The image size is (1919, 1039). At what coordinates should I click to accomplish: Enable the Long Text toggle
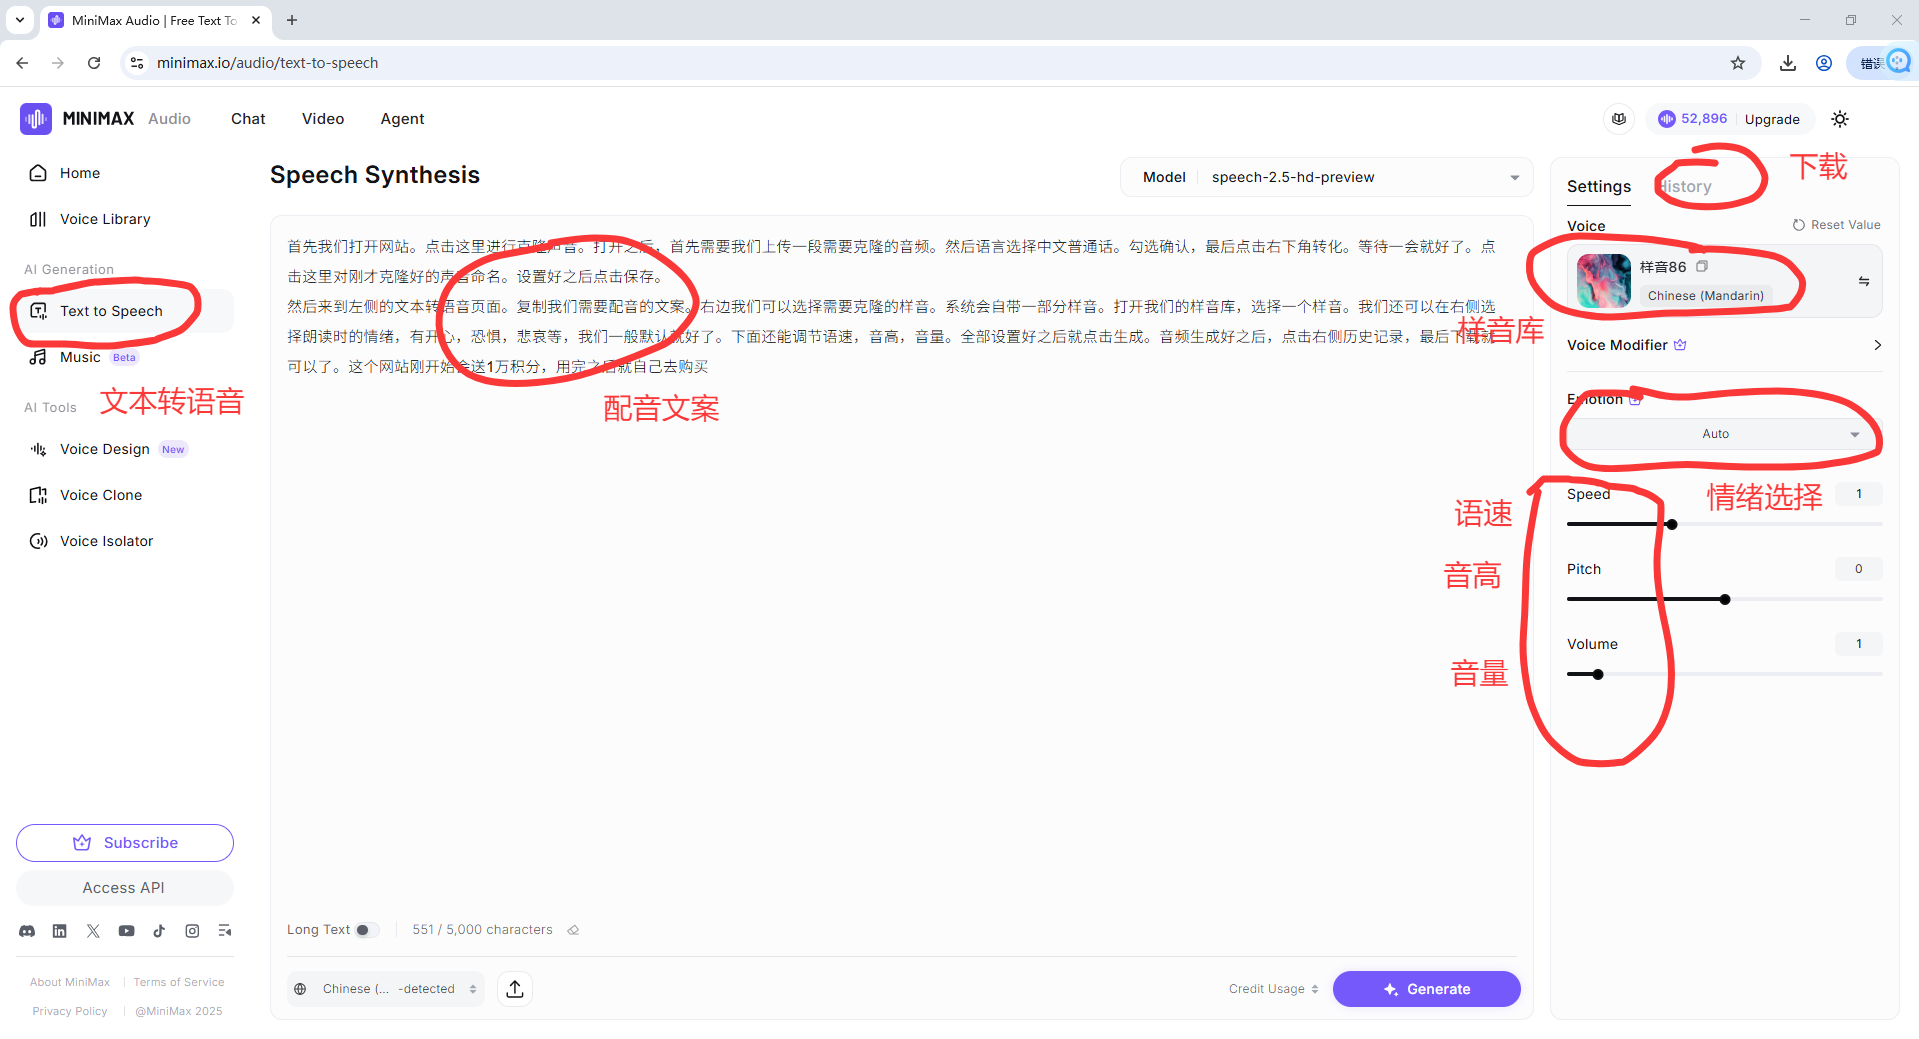pos(366,930)
